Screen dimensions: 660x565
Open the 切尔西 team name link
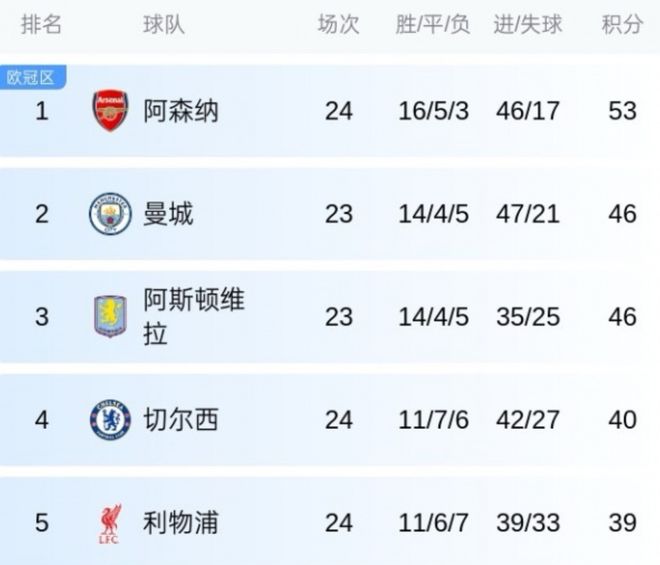[181, 419]
